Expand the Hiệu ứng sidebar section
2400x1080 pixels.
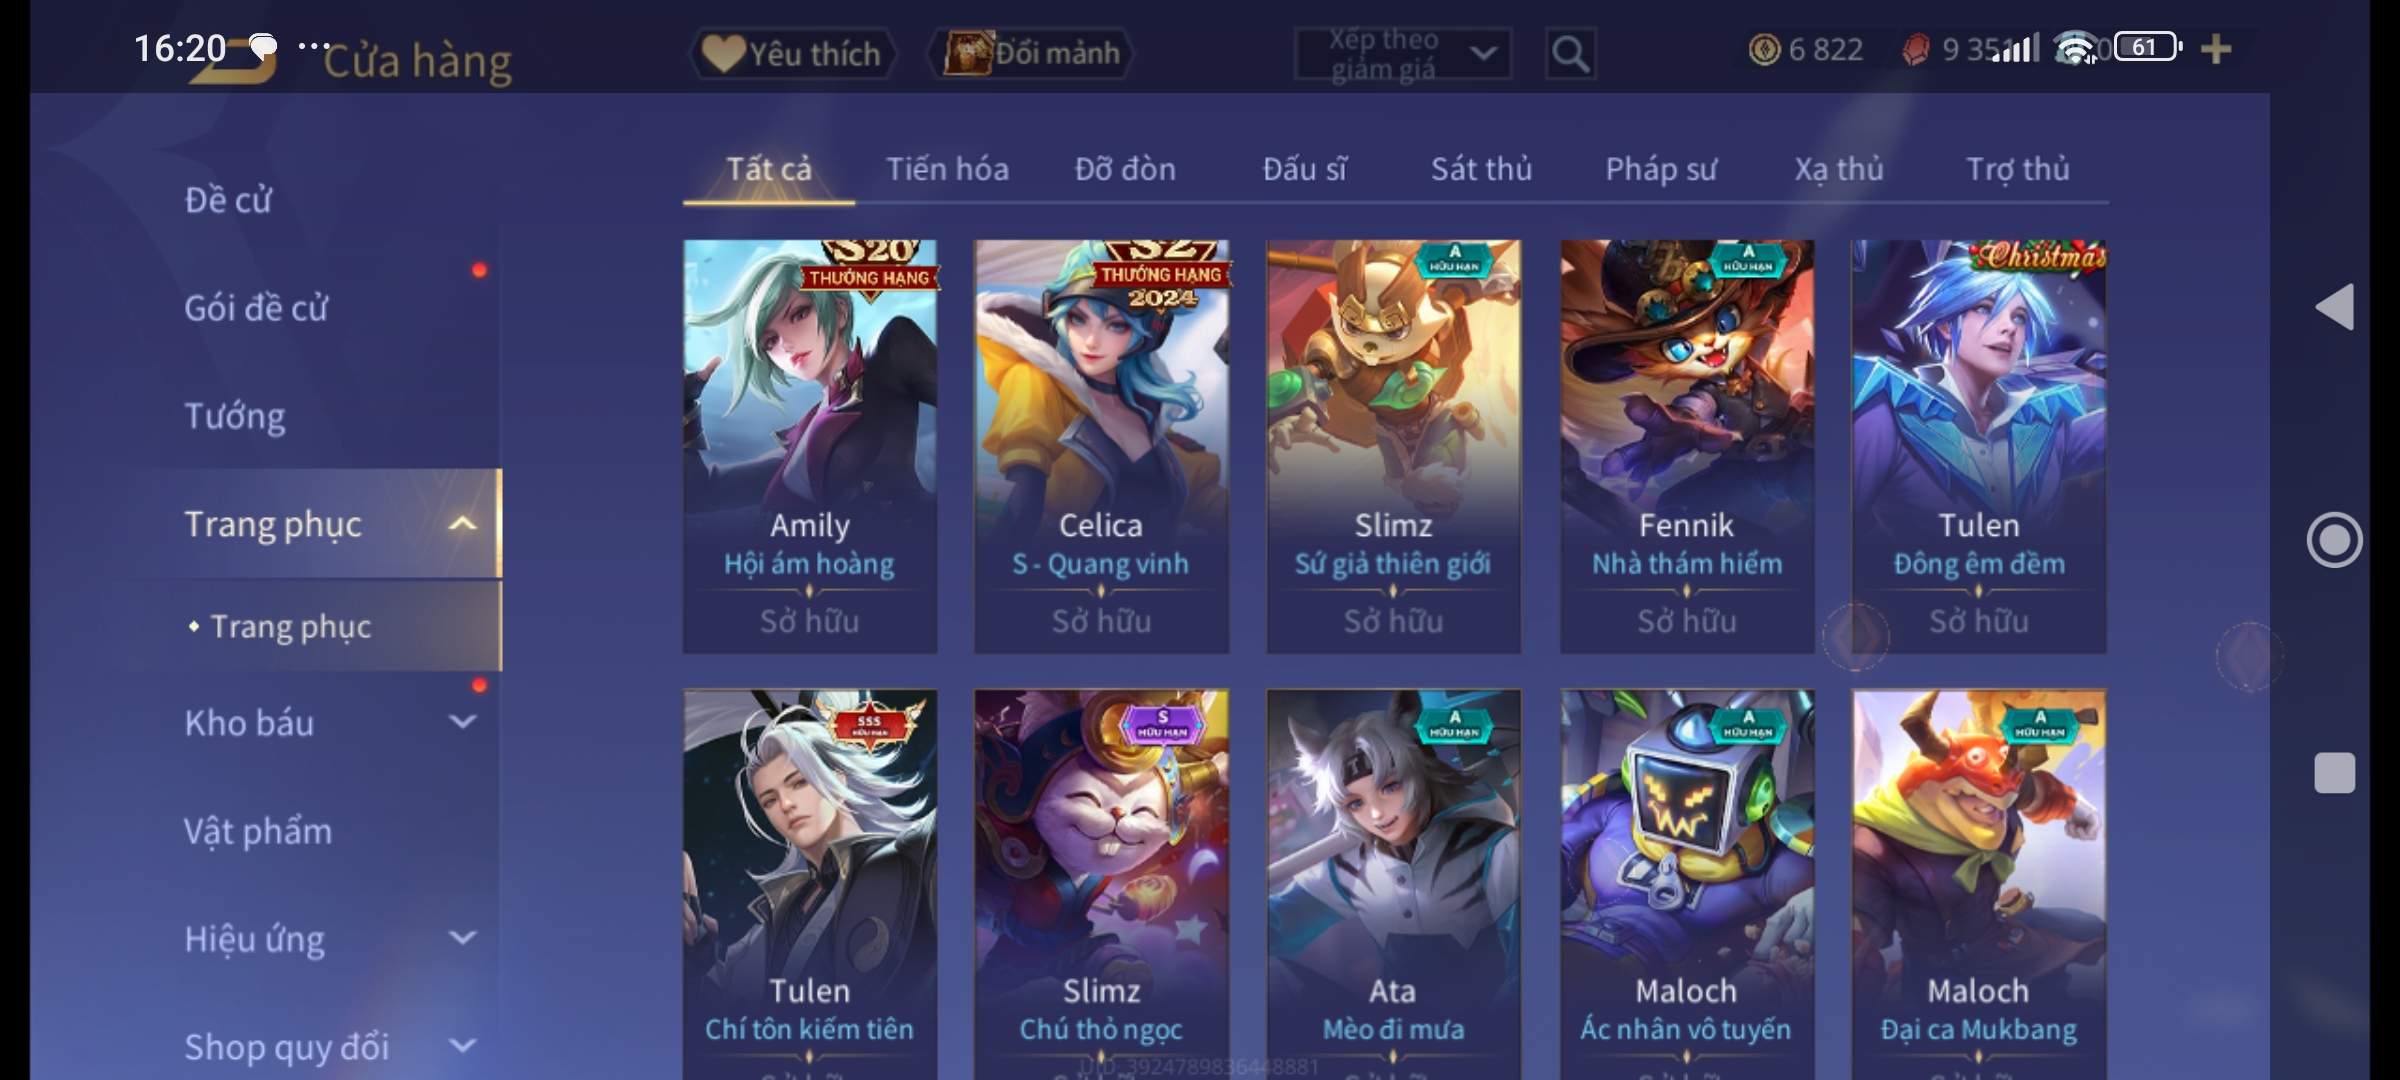462,937
